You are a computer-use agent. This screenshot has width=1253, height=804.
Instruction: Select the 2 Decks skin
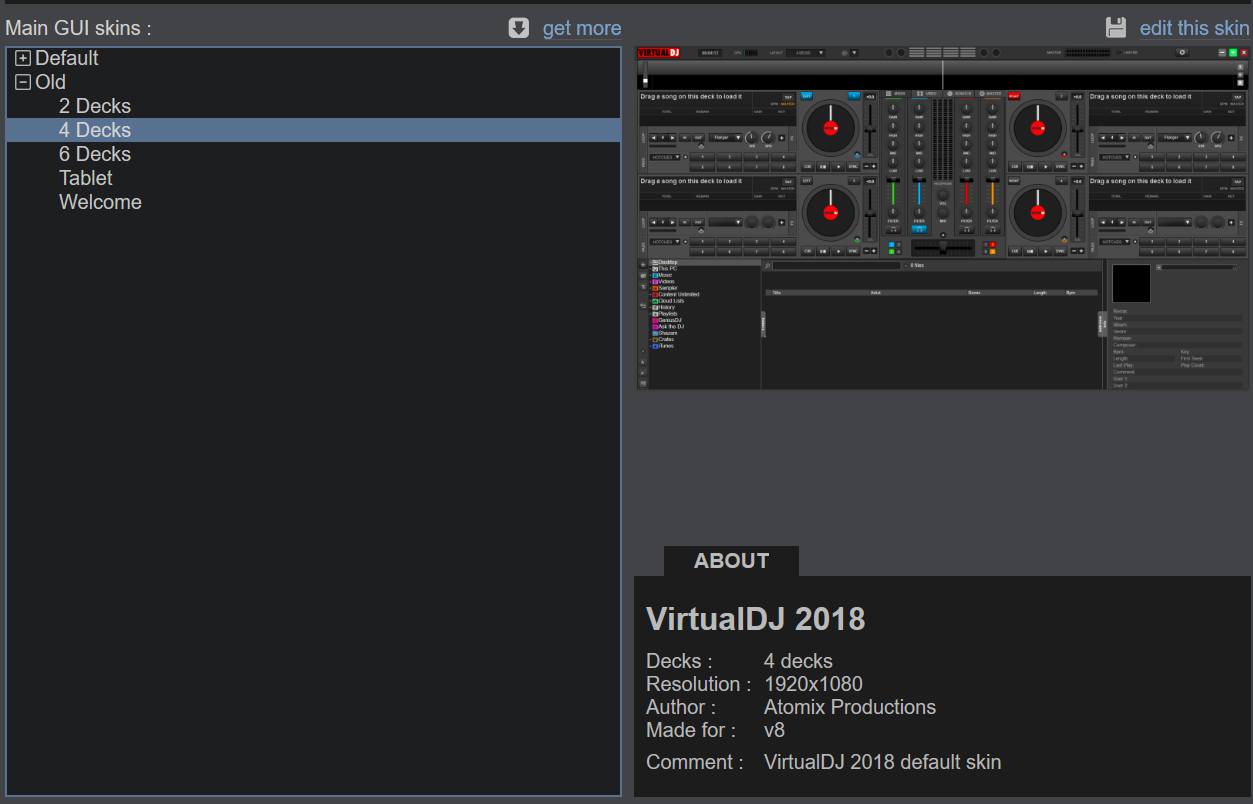click(95, 106)
